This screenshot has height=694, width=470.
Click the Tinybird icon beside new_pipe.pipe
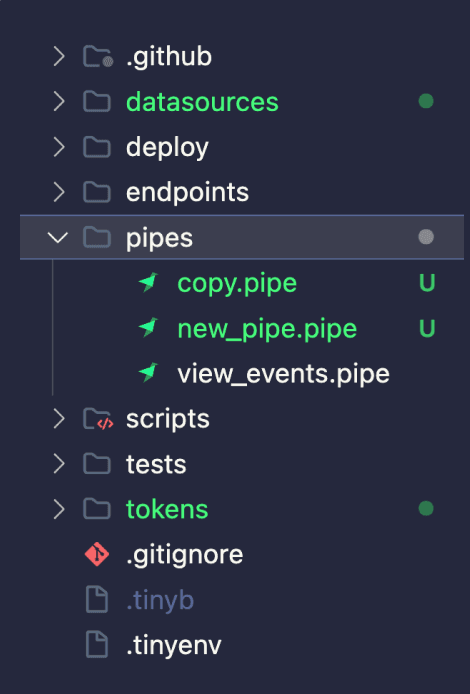[x=148, y=328]
